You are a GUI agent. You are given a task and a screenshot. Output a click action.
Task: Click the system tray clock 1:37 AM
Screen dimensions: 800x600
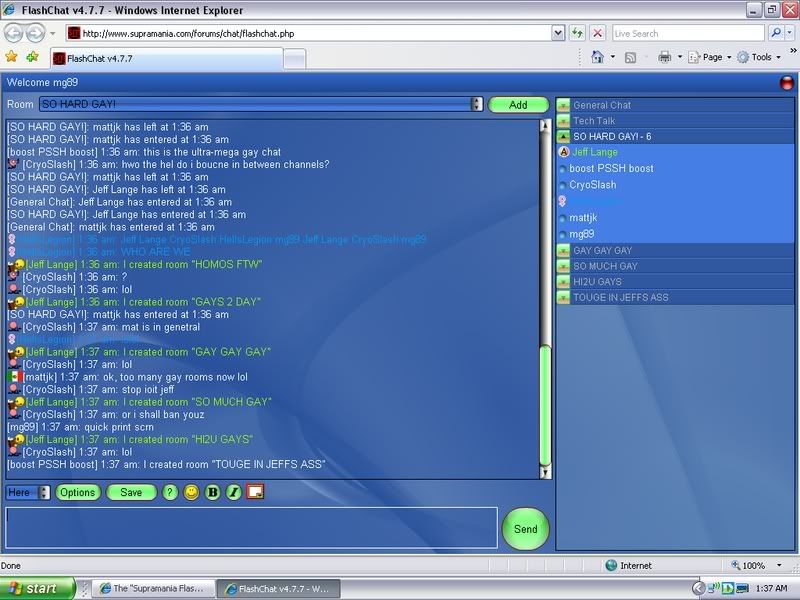point(771,588)
